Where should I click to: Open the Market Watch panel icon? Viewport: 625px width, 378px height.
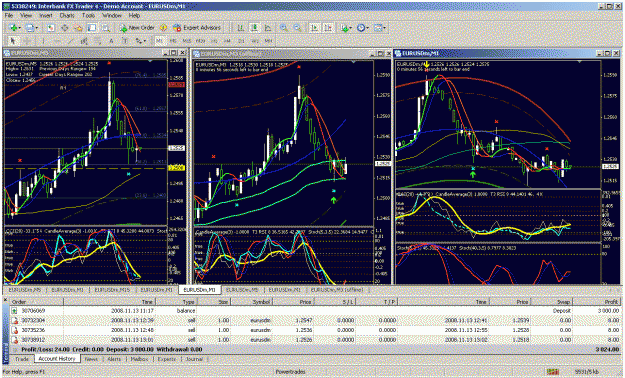click(x=51, y=28)
